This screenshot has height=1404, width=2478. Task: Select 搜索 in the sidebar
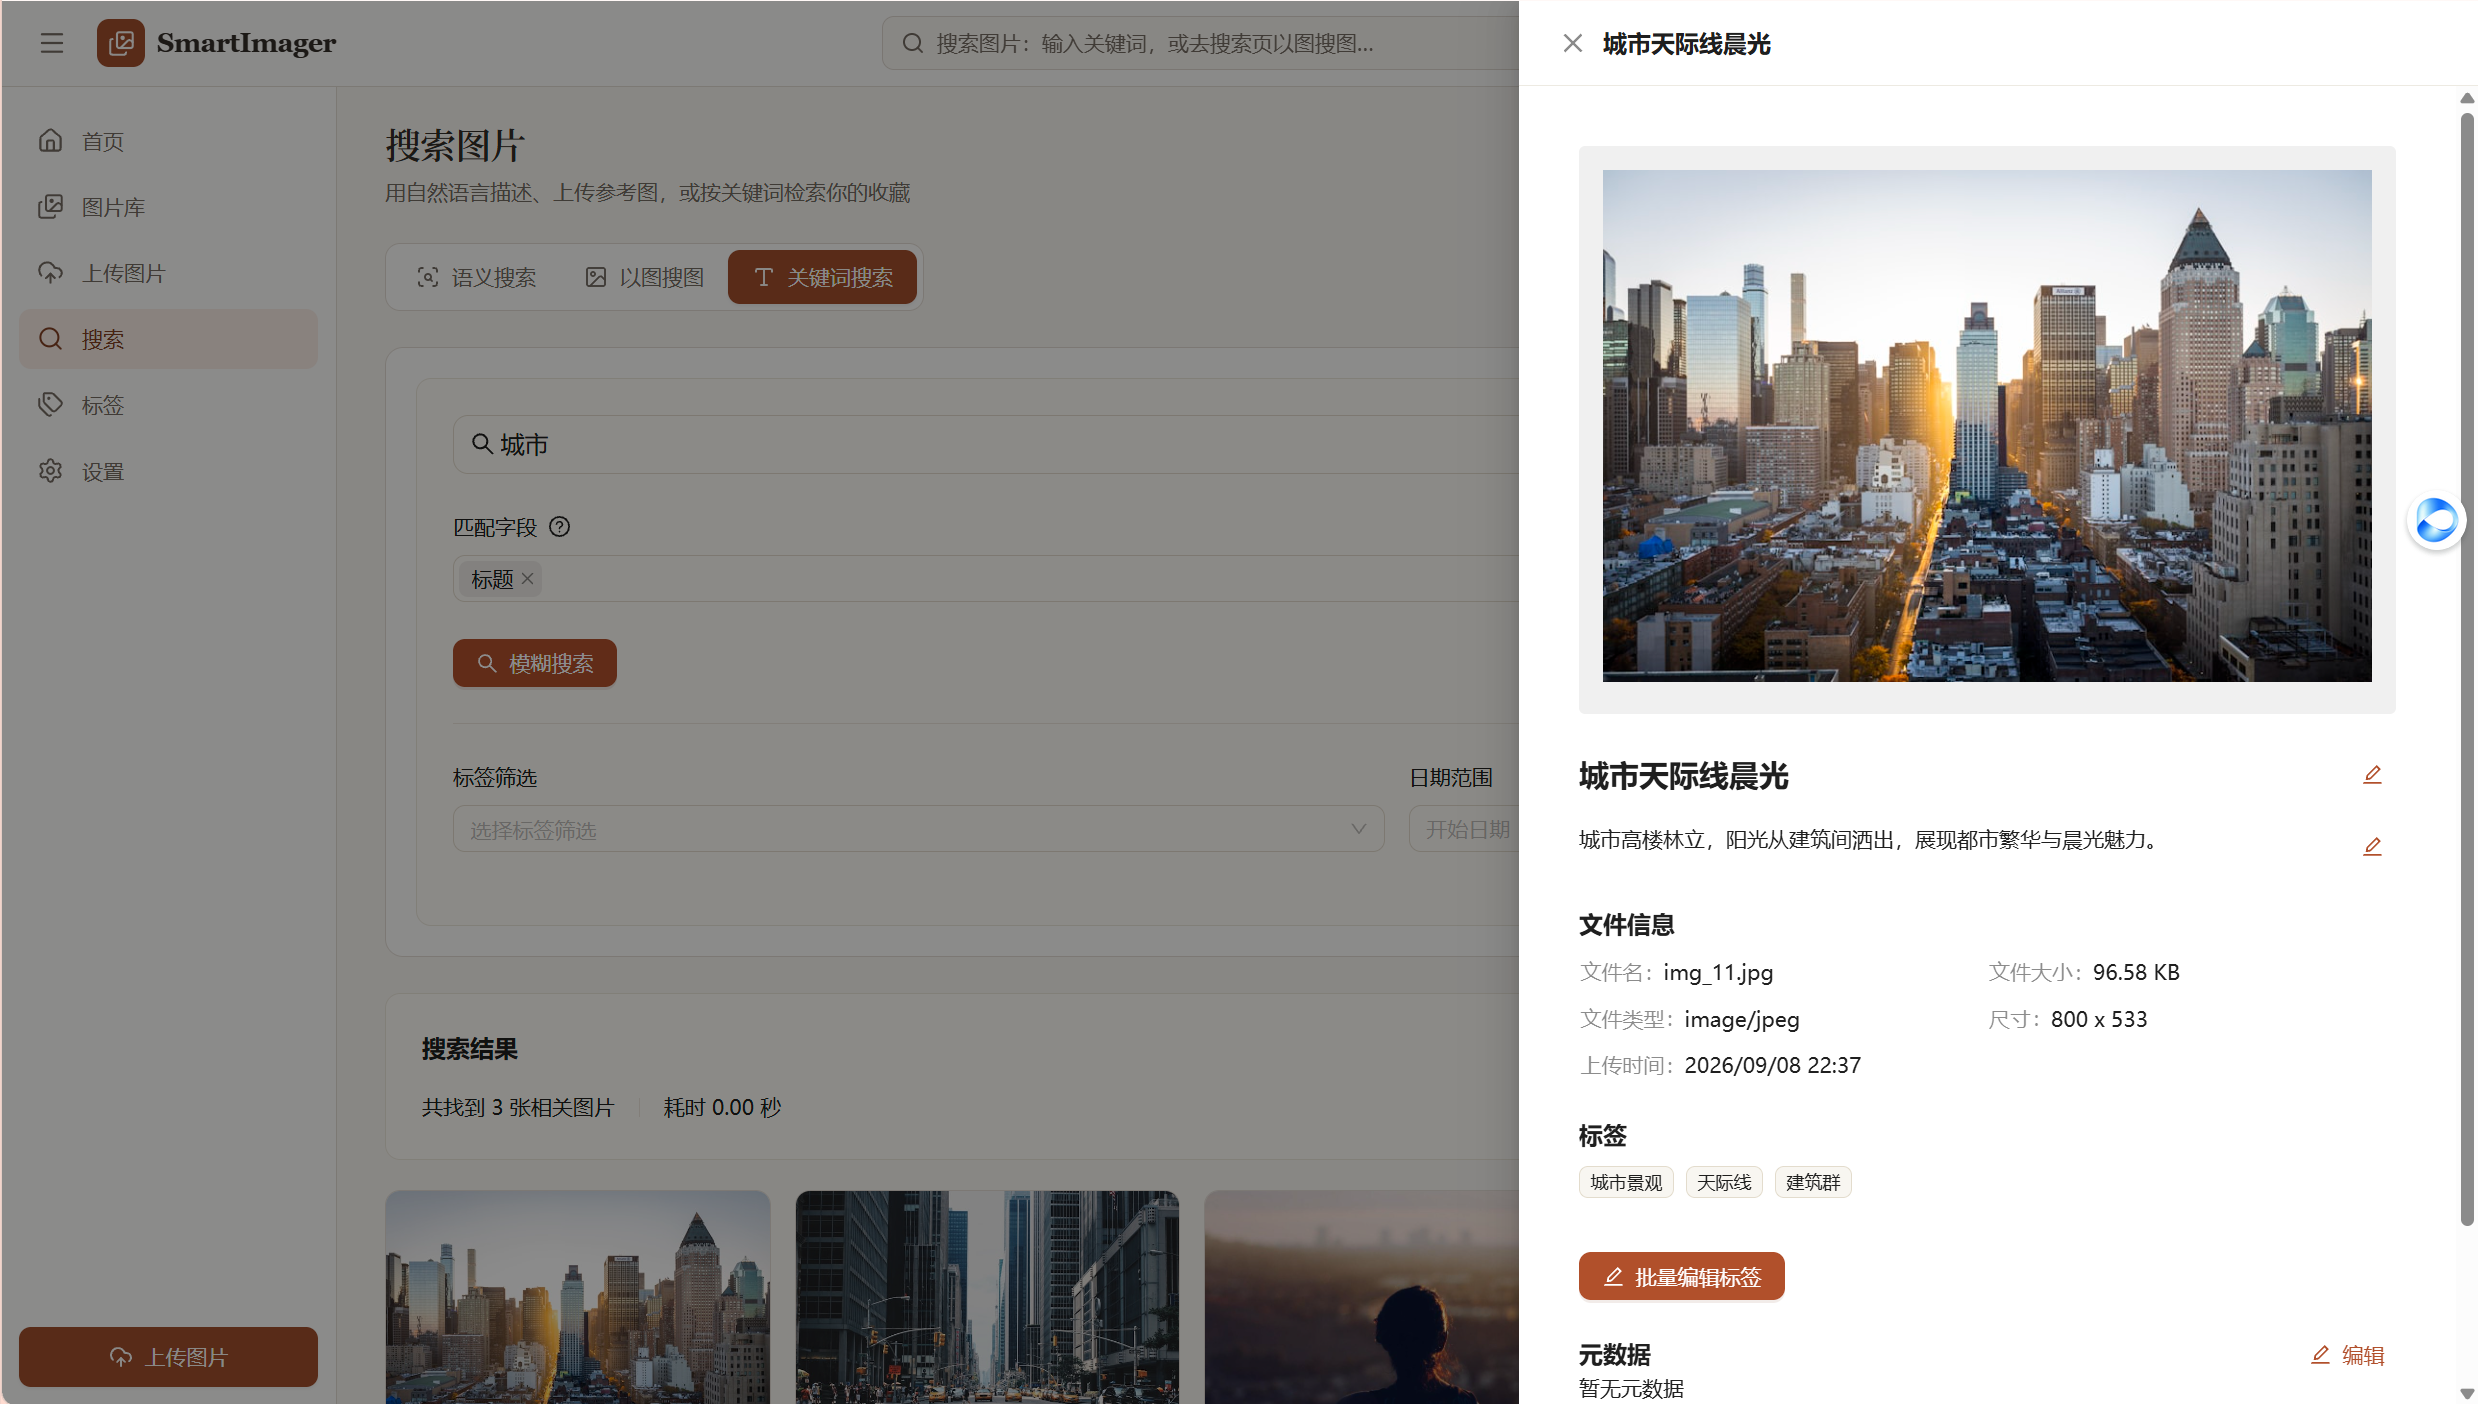tap(168, 339)
